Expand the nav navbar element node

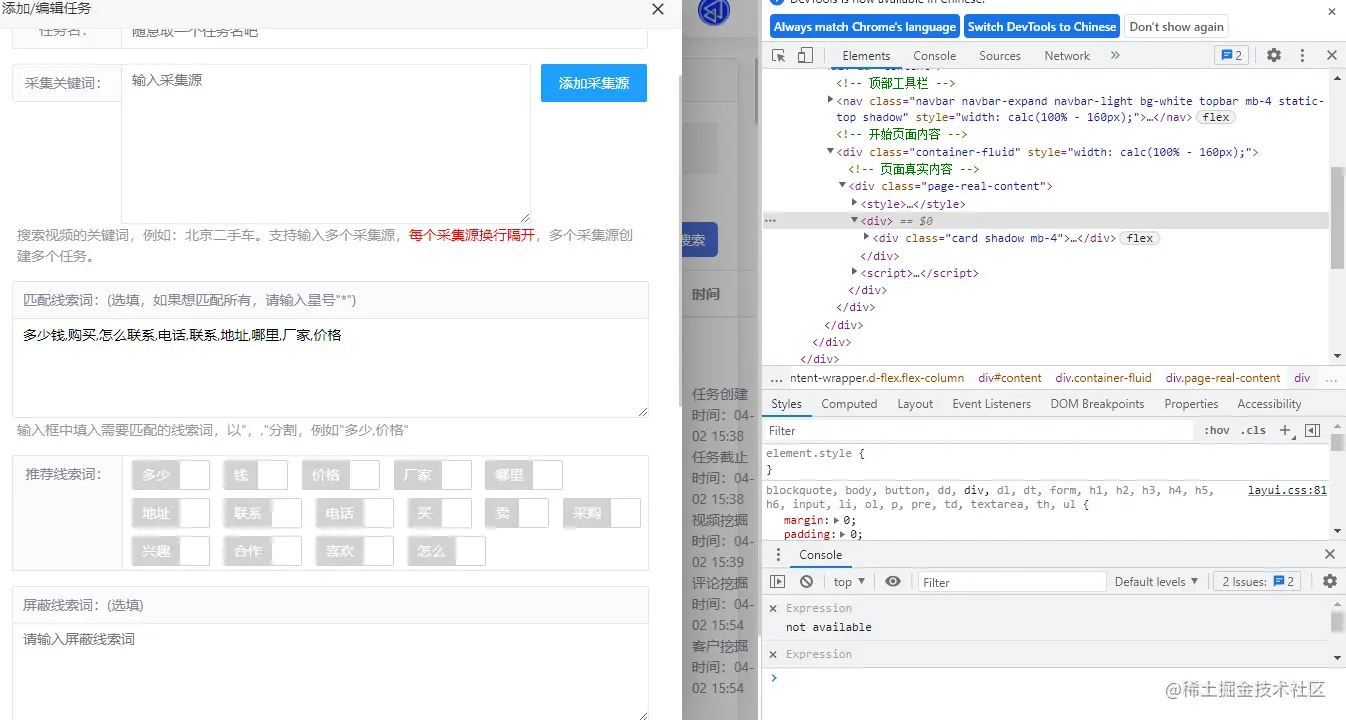(x=831, y=100)
